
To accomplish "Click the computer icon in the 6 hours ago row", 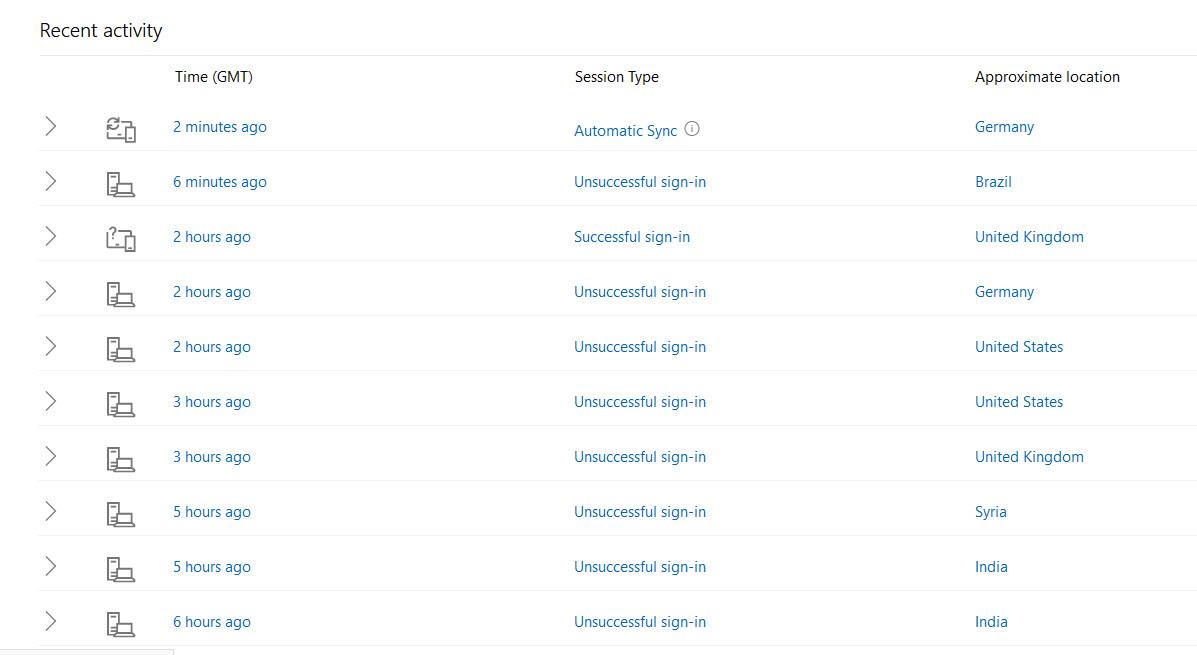I will point(121,624).
